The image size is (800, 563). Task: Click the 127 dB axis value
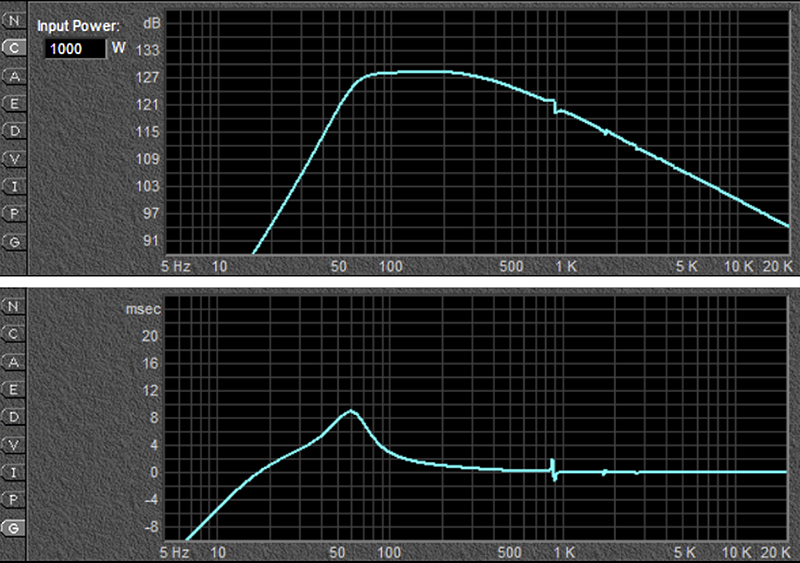(148, 78)
